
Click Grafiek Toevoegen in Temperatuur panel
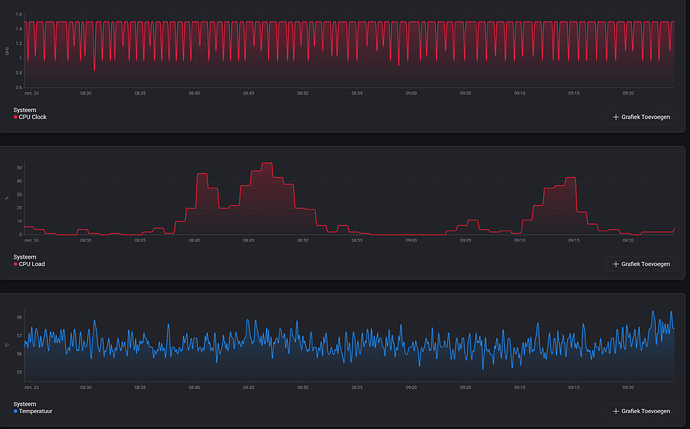point(641,411)
